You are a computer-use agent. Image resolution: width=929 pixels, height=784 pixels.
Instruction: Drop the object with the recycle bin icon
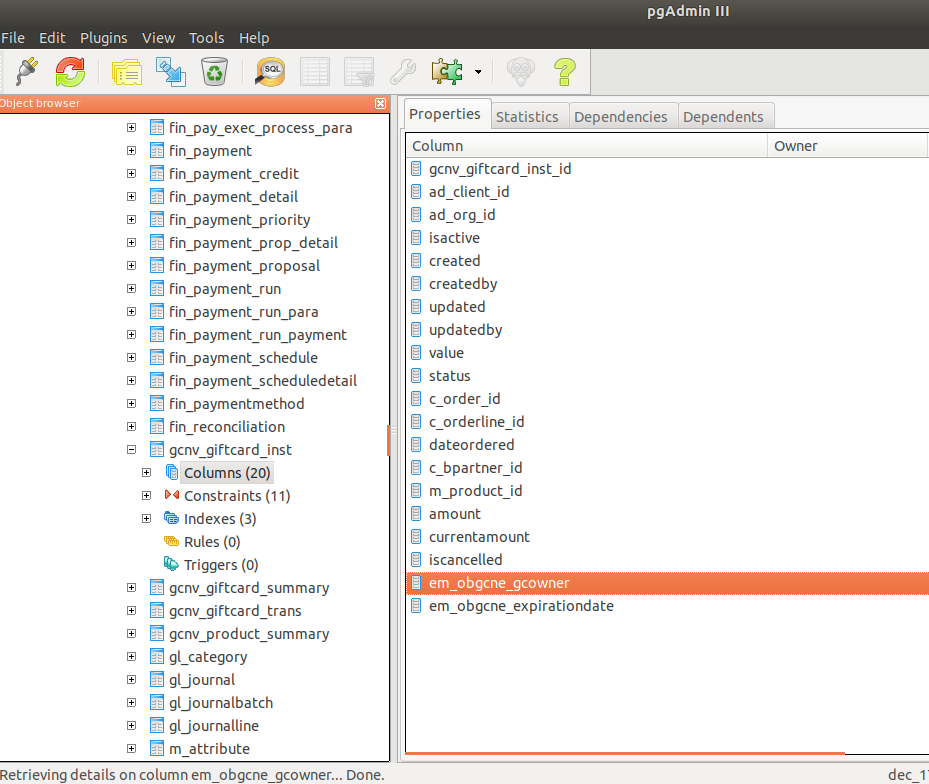215,71
